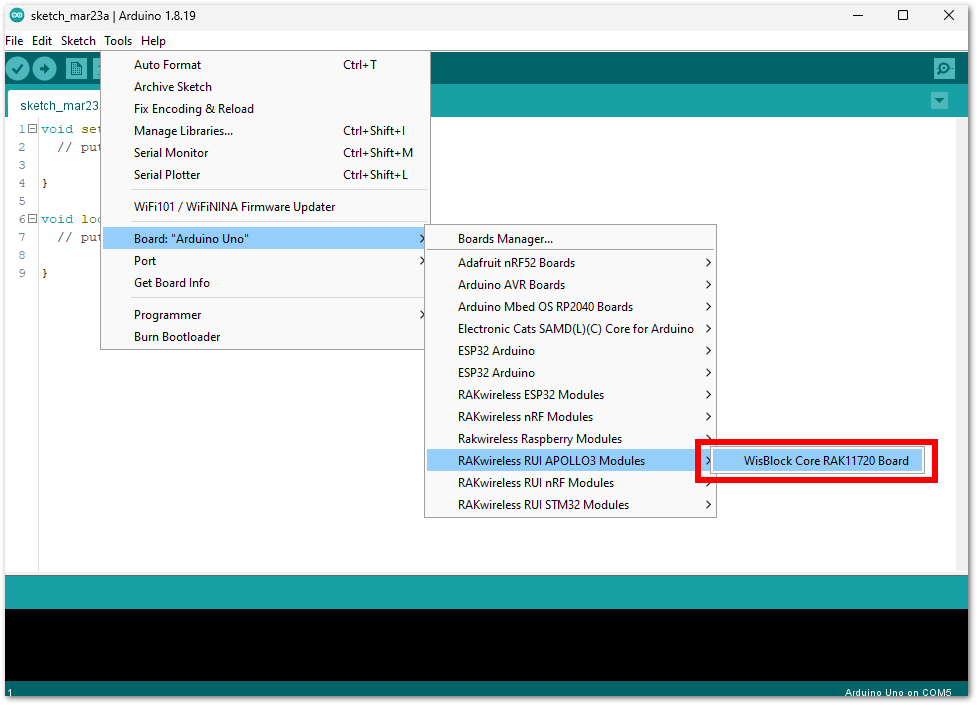The image size is (977, 705).
Task: Expand Arduino Mbed OS RP2040 Boards
Action: click(570, 307)
